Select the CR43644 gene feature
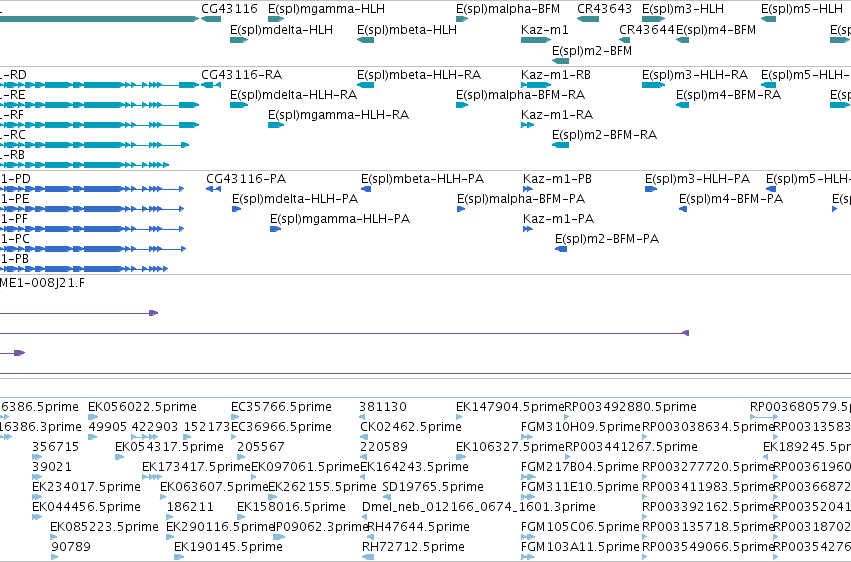This screenshot has width=851, height=562. coord(625,40)
